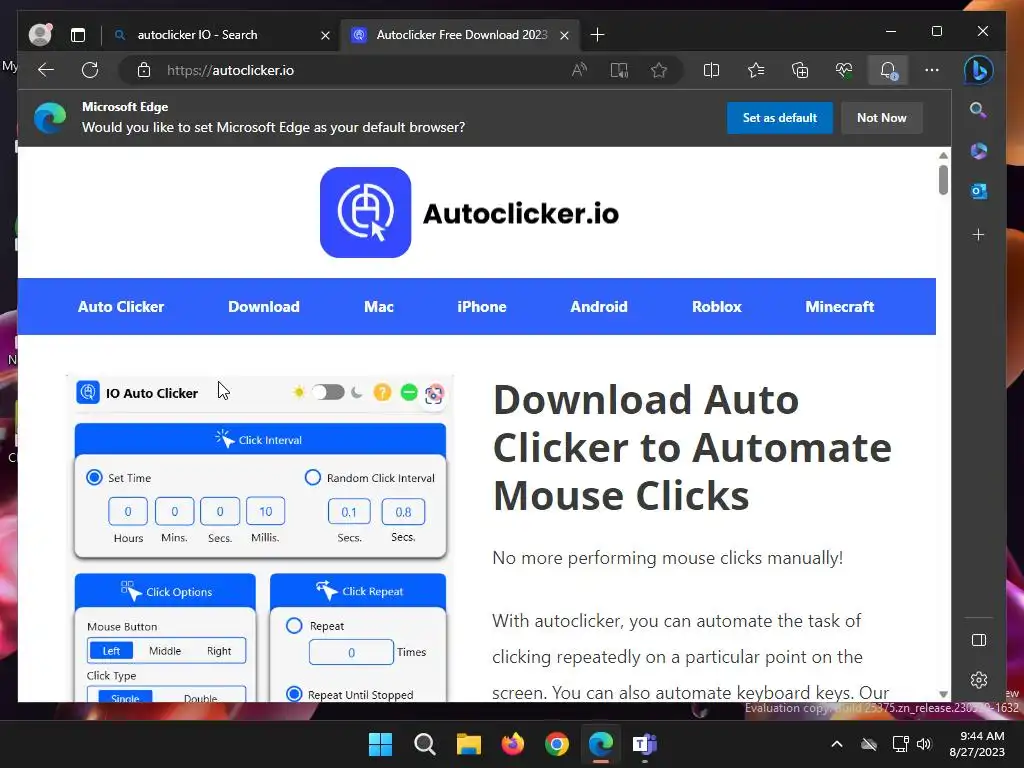Go back with the back arrow
The width and height of the screenshot is (1024, 768).
[46, 70]
